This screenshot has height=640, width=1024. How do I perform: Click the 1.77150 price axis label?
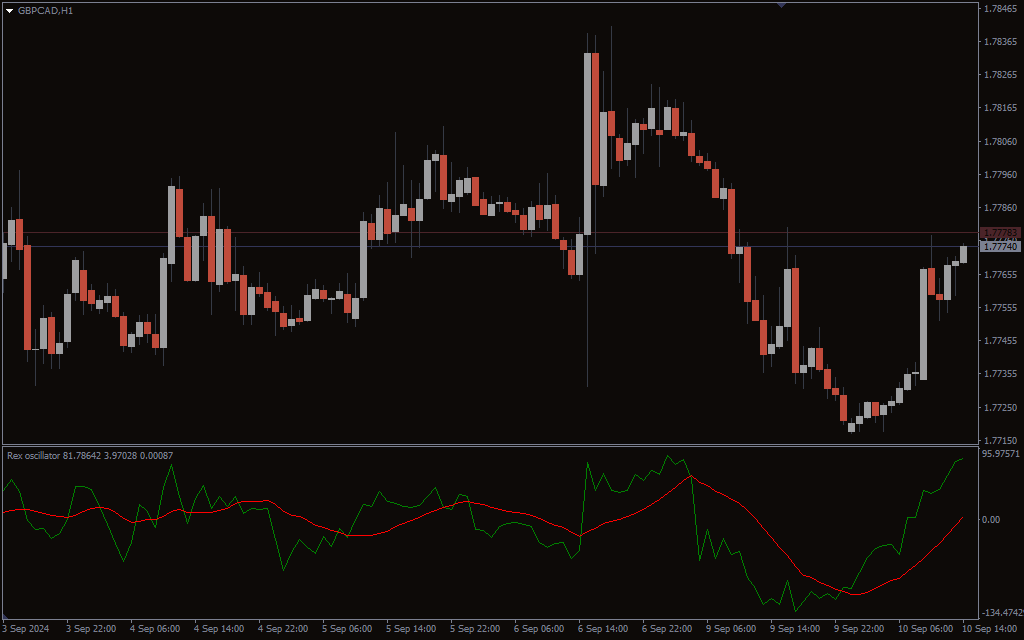point(1000,441)
